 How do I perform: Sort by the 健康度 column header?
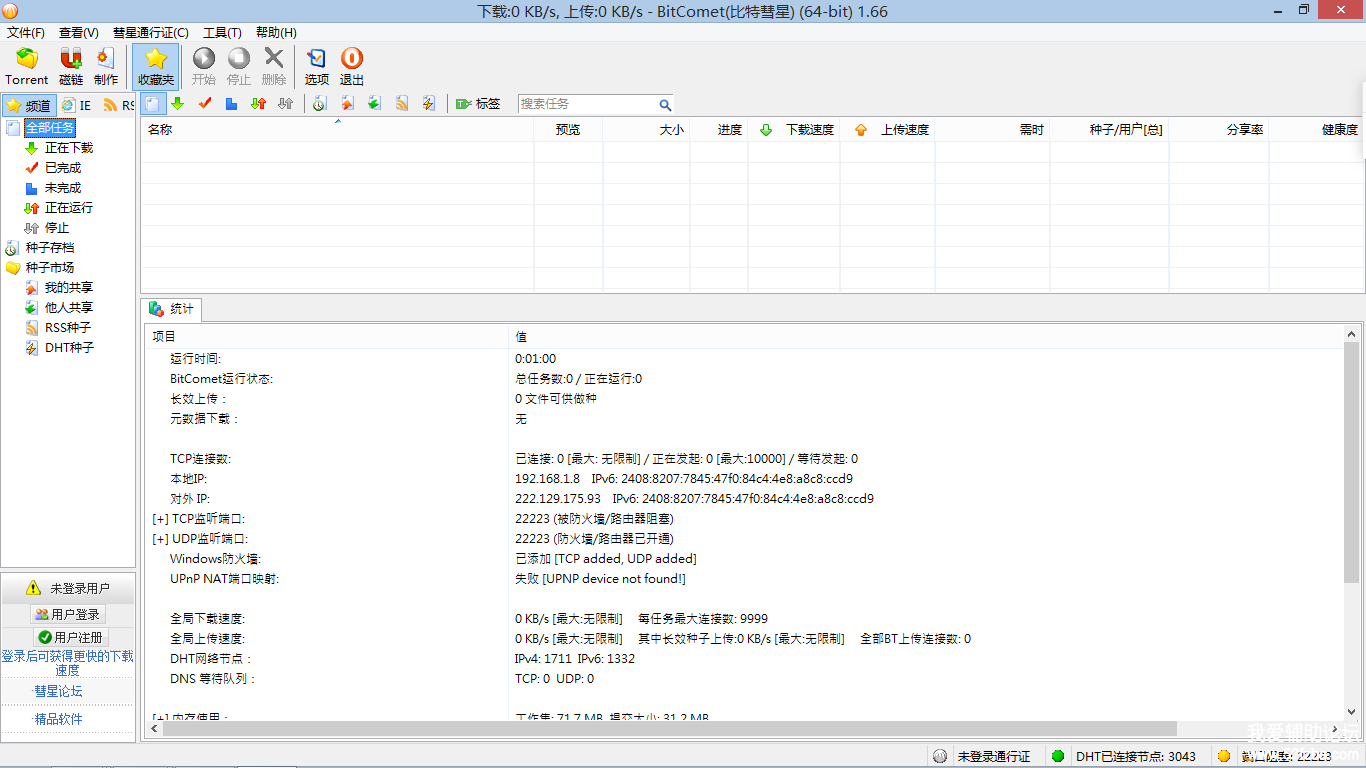click(1314, 130)
